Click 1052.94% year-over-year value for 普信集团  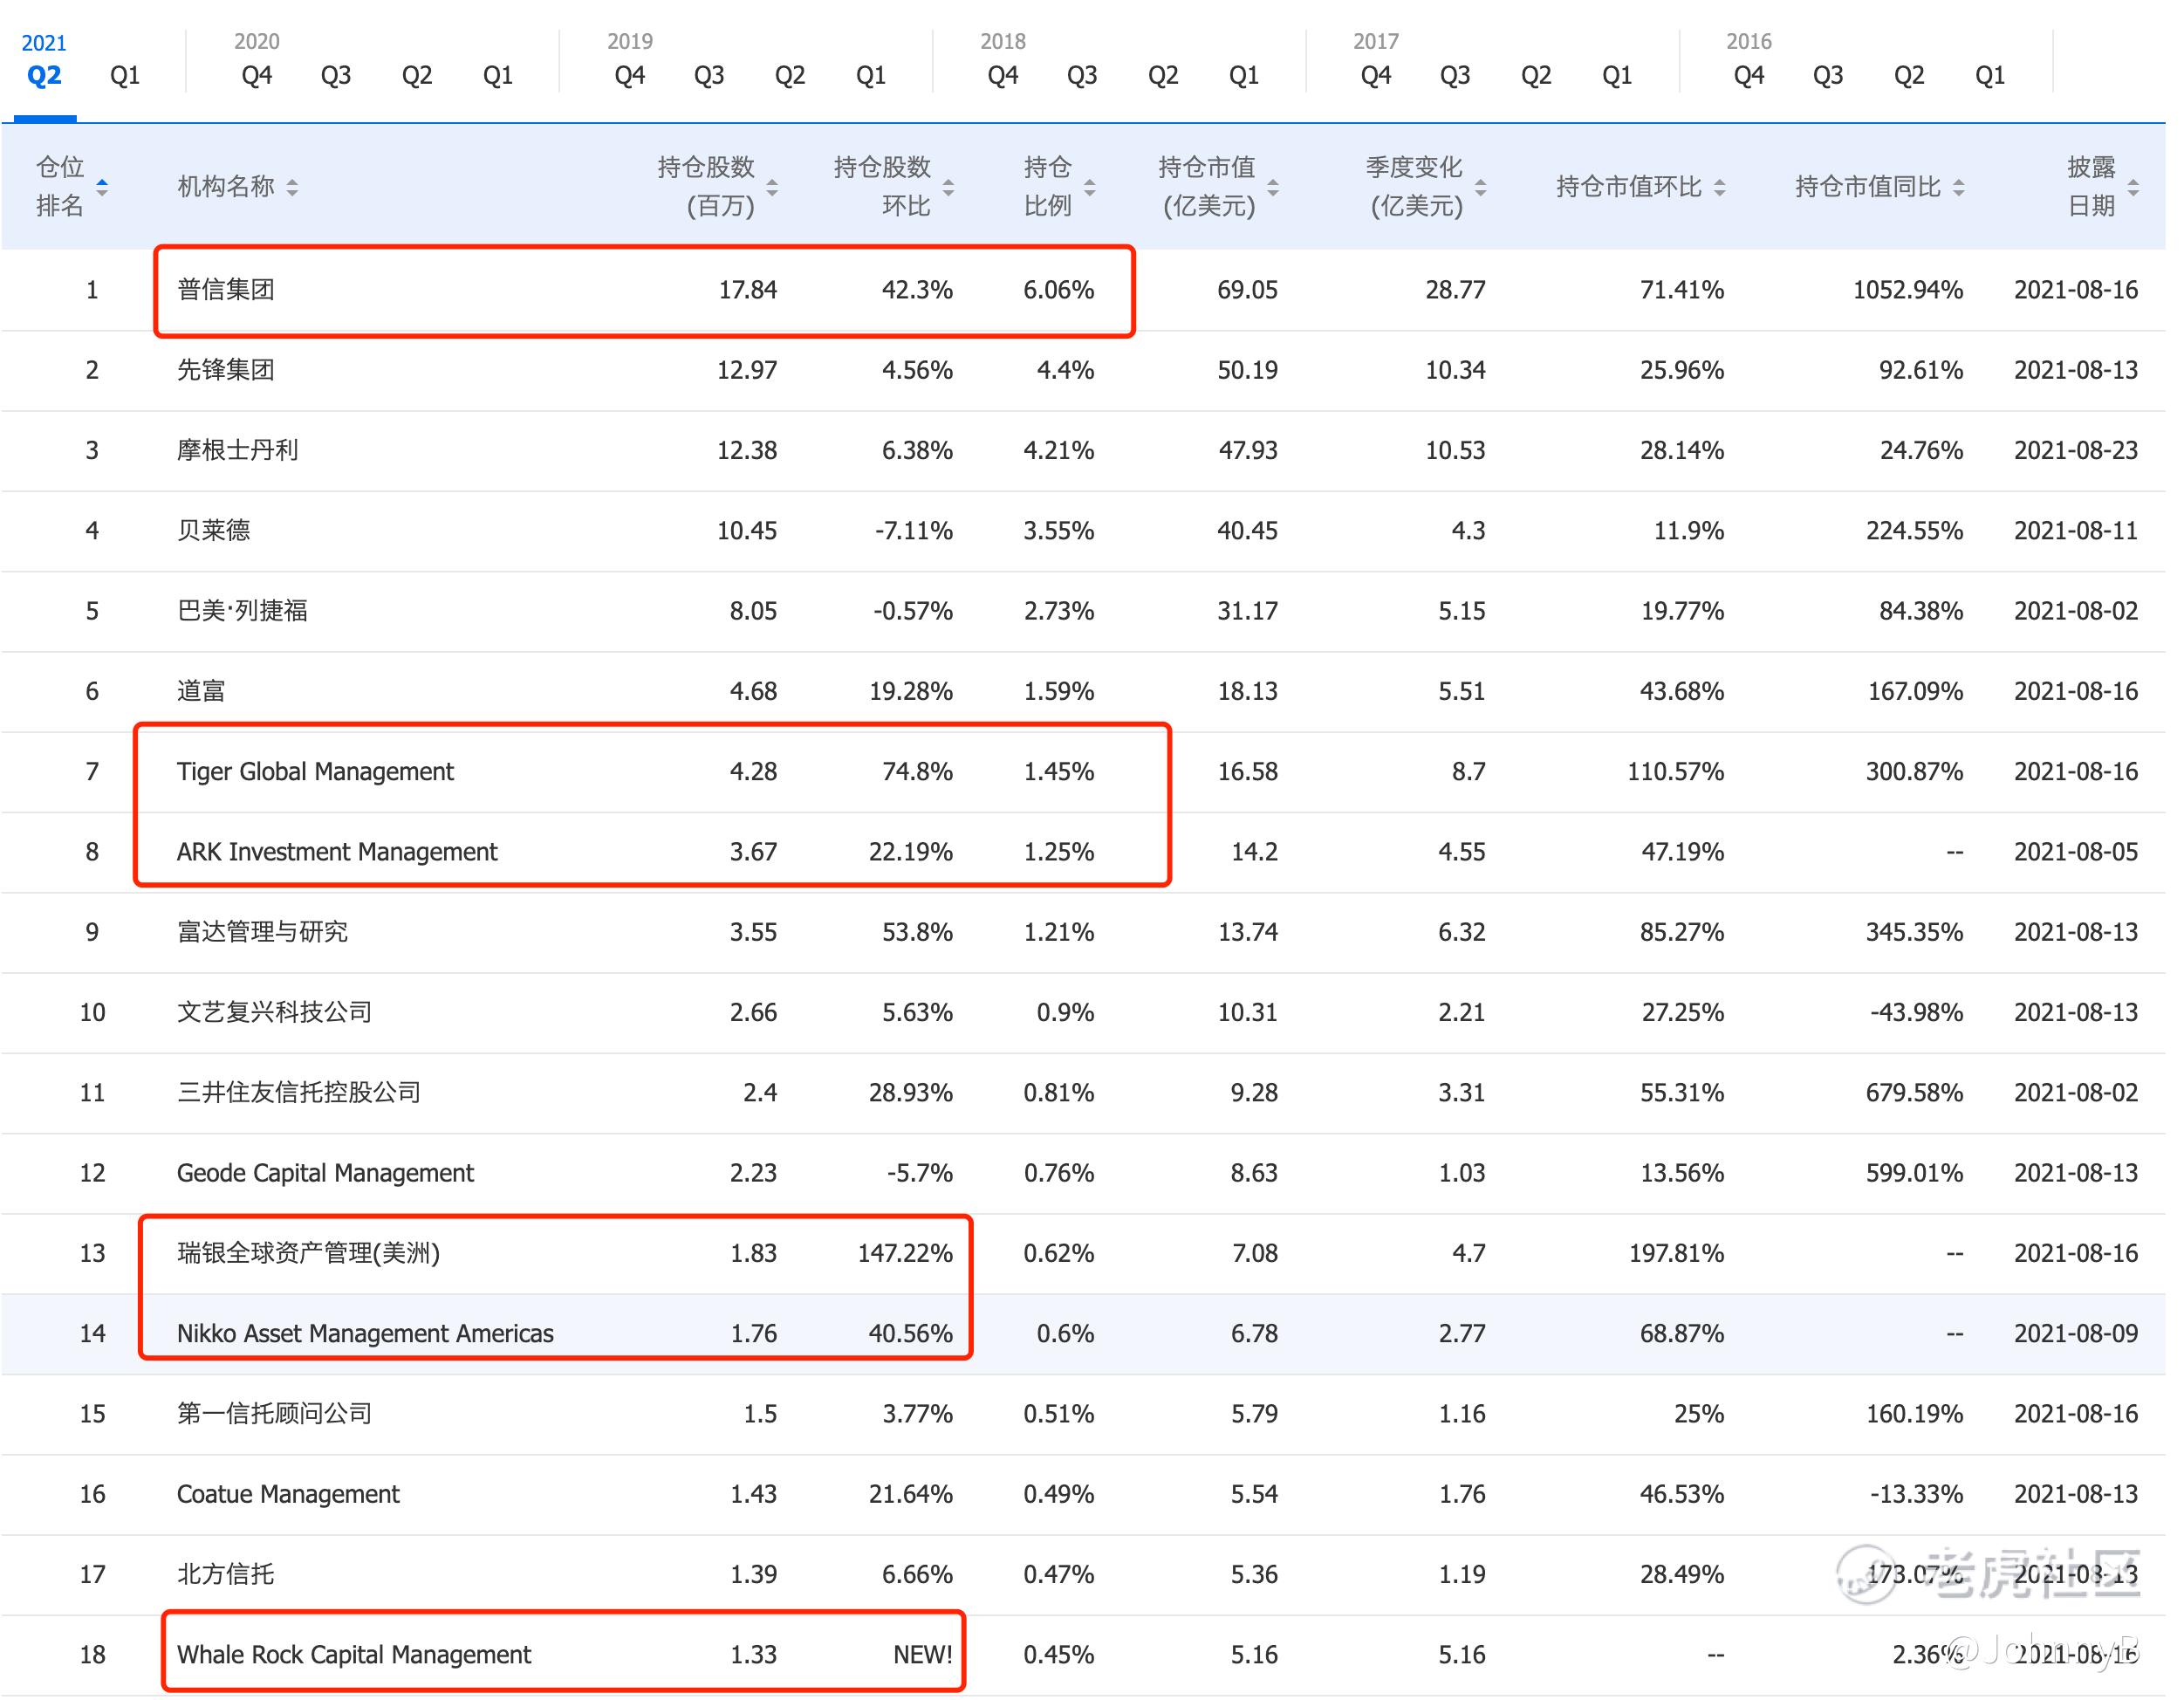[x=1908, y=290]
